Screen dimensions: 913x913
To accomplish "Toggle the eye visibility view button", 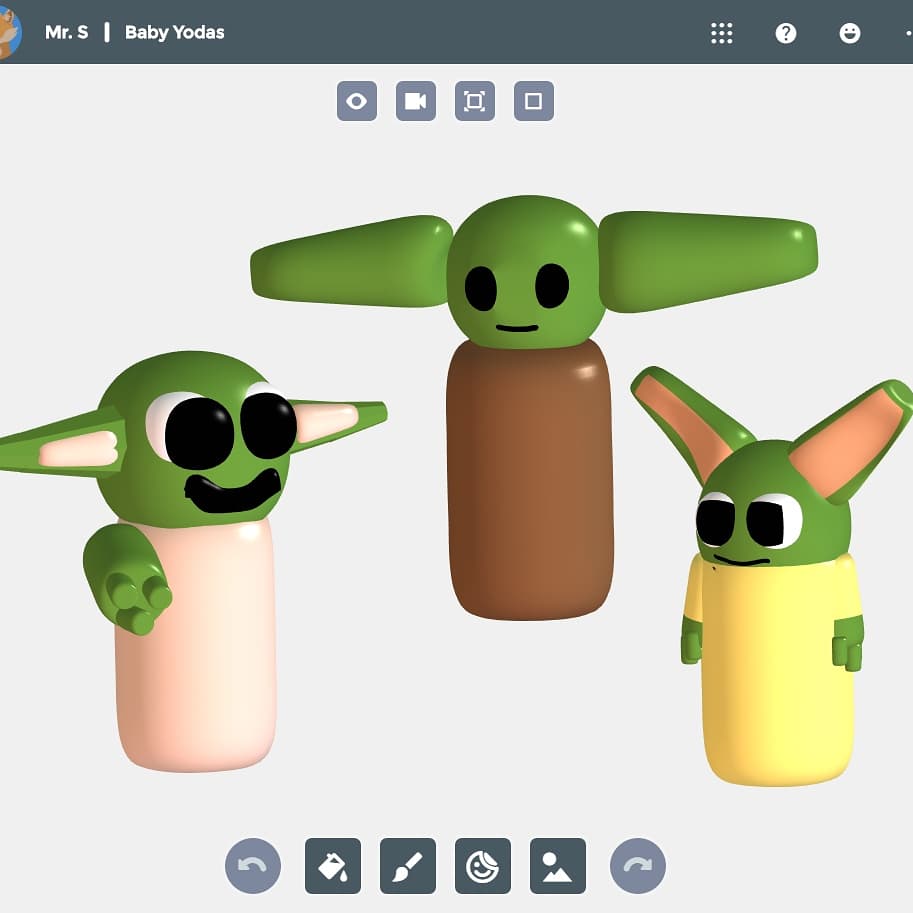I will click(x=357, y=101).
